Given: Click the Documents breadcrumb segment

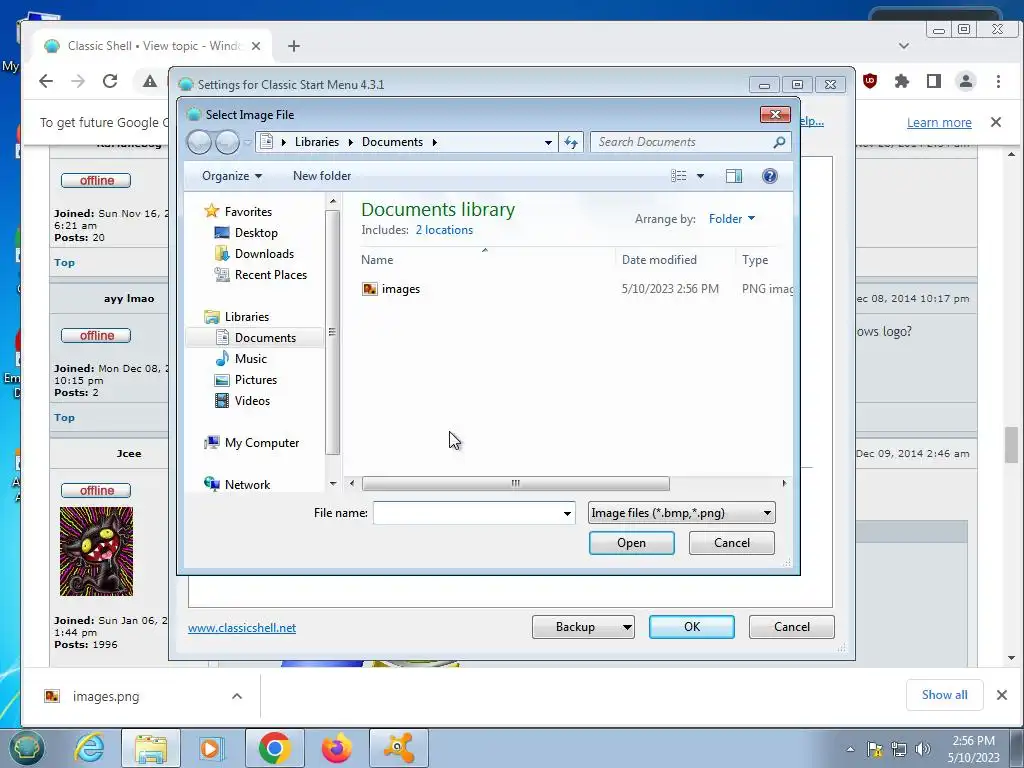Looking at the screenshot, I should pos(392,142).
